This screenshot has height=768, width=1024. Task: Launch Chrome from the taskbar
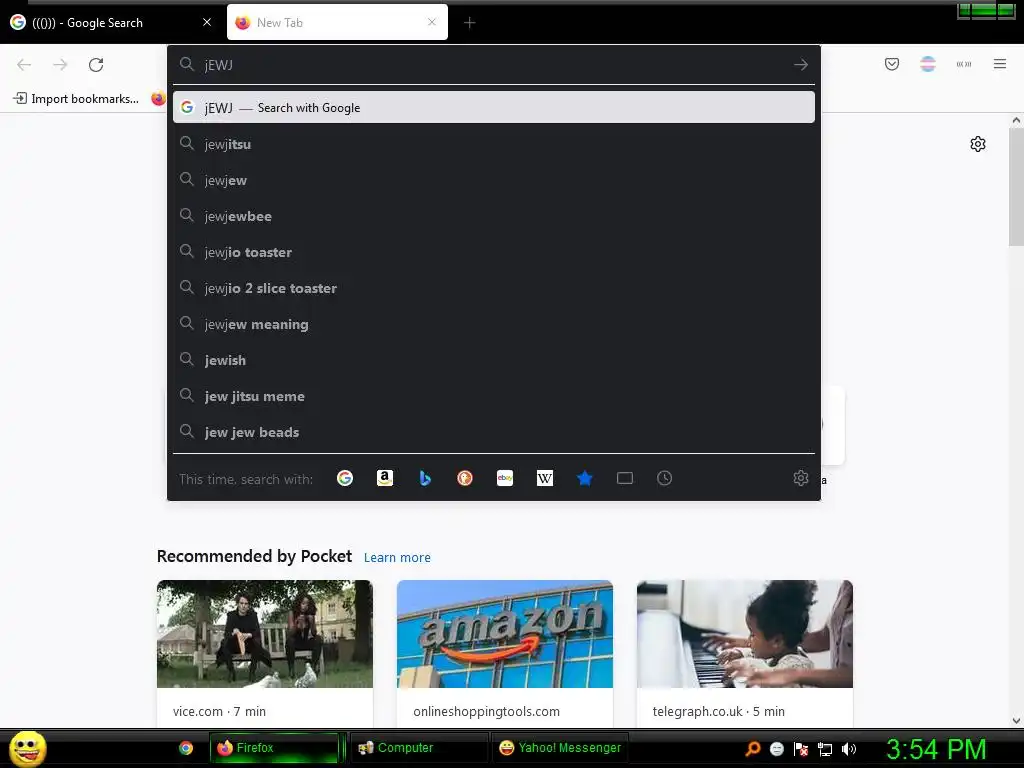(x=186, y=748)
